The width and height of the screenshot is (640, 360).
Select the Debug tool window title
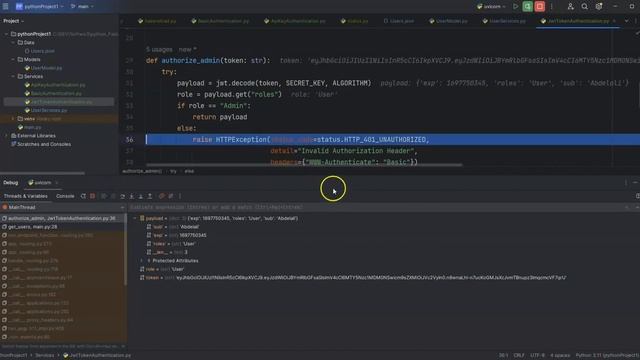11,182
